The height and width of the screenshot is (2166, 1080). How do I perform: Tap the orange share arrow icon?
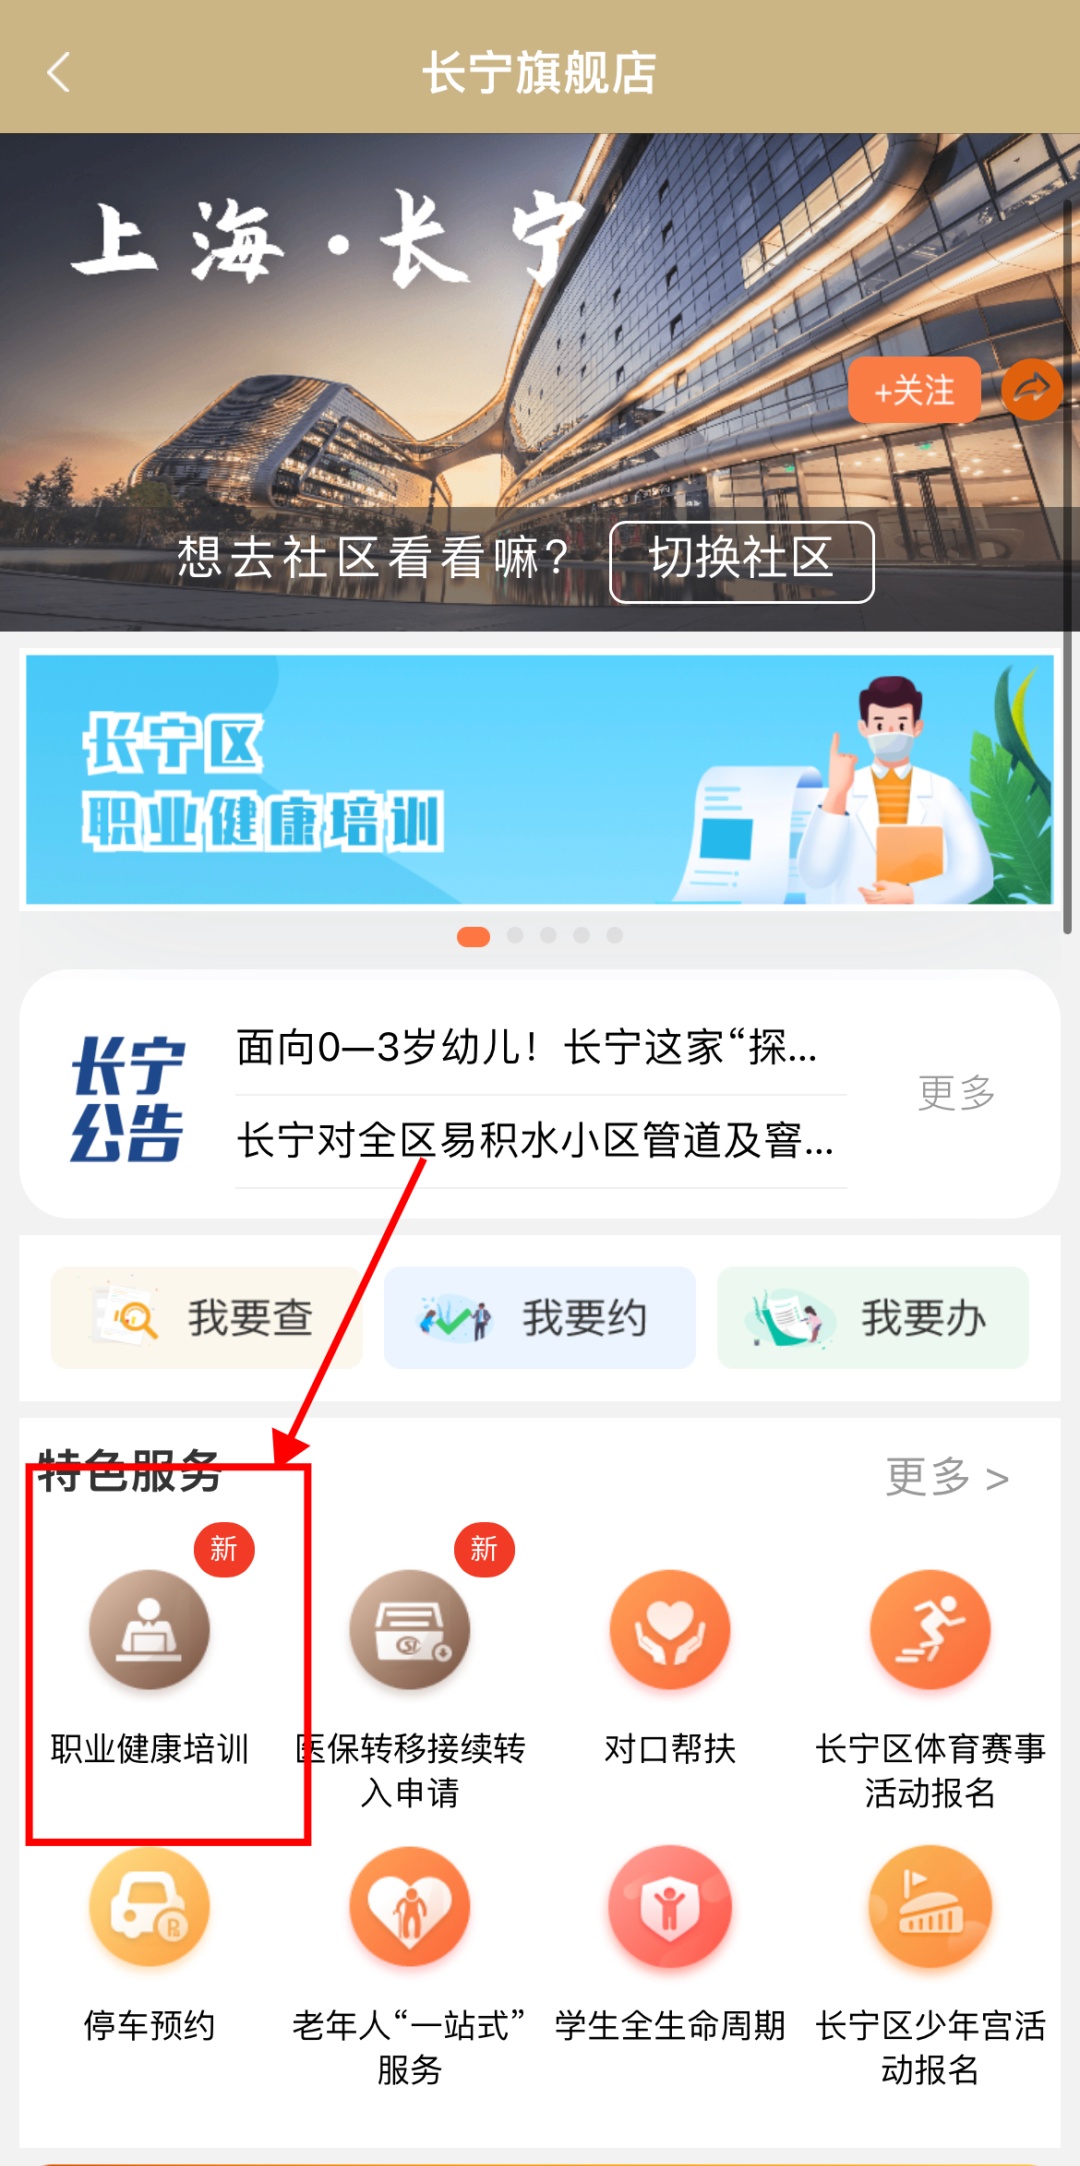(x=1032, y=389)
